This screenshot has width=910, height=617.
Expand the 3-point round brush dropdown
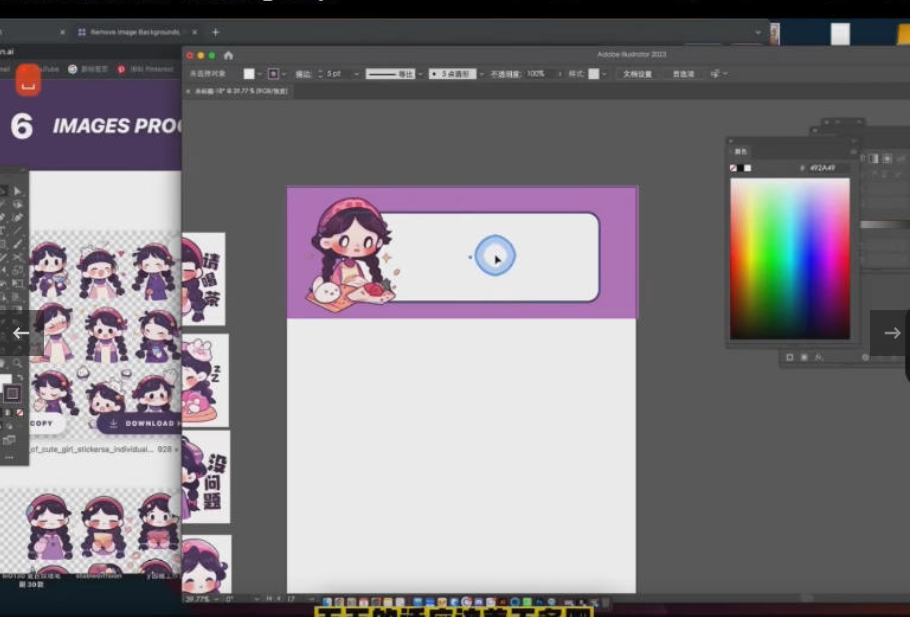pyautogui.click(x=481, y=74)
